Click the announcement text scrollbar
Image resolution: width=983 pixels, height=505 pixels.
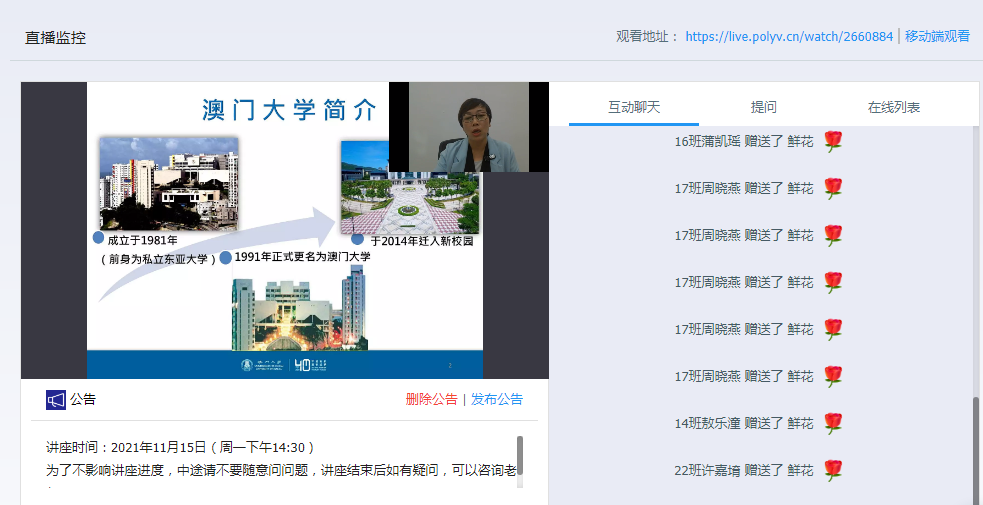[520, 456]
